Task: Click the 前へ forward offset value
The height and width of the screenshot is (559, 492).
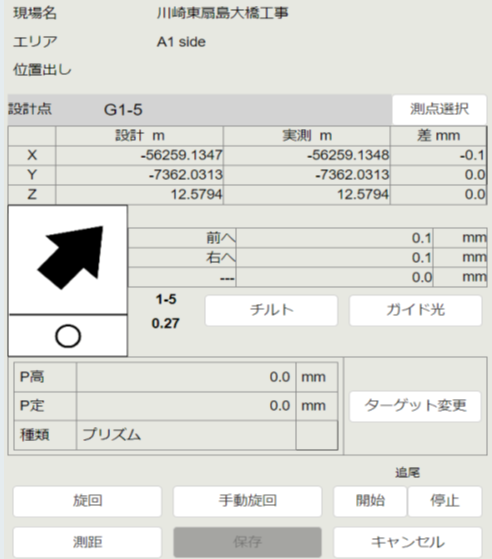Action: point(334,238)
